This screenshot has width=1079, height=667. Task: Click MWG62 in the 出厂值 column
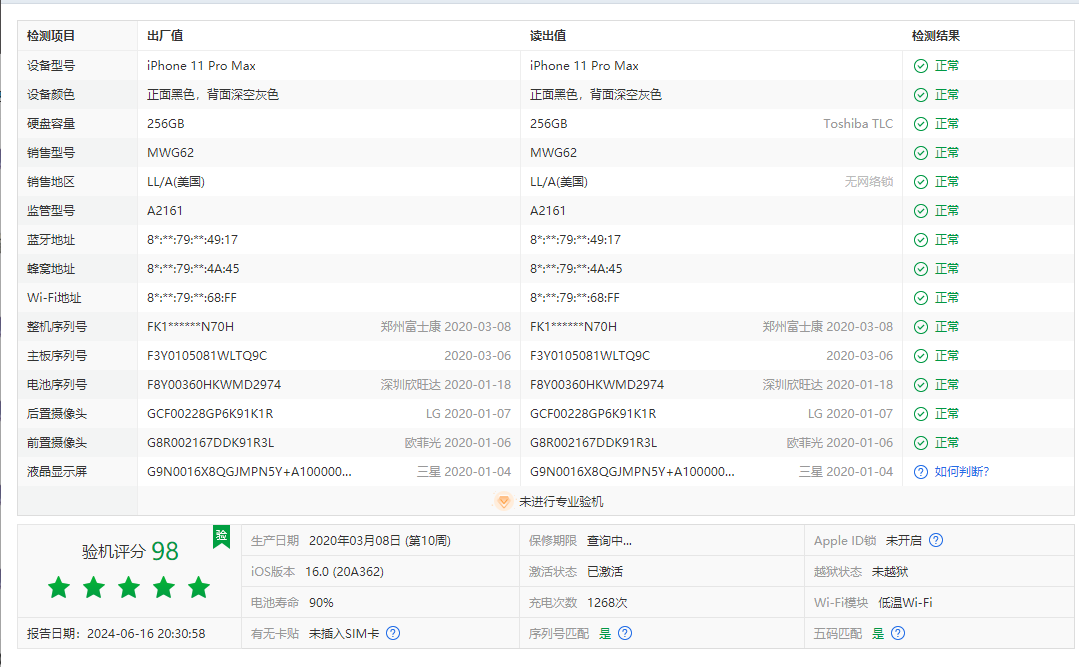point(171,153)
